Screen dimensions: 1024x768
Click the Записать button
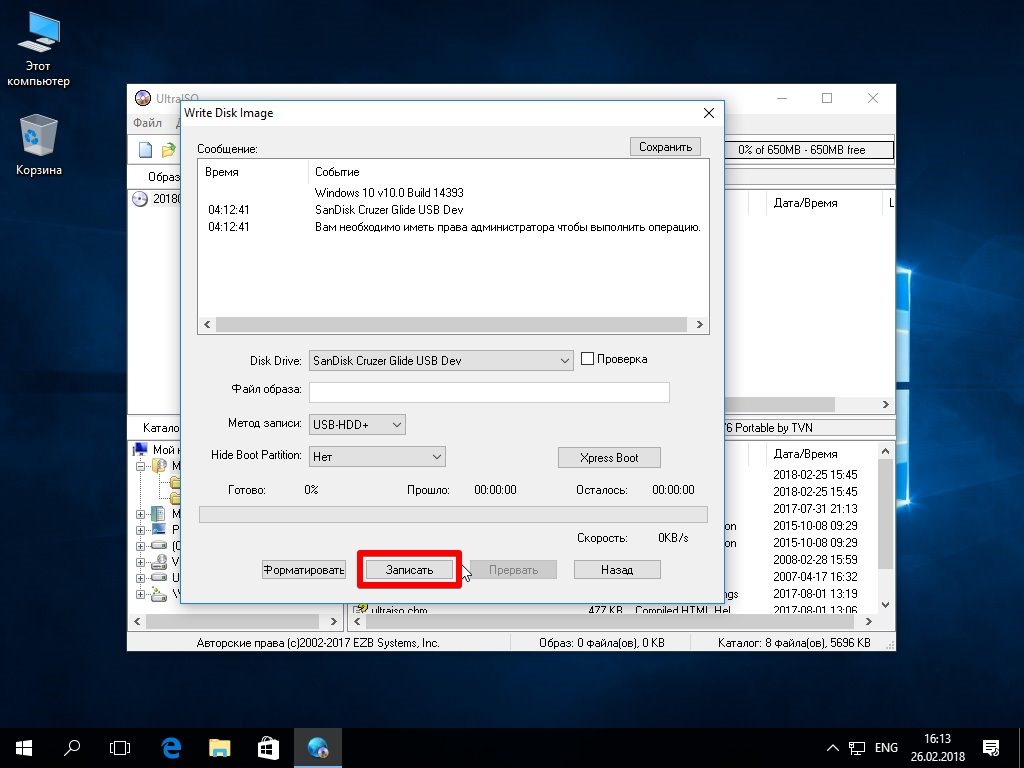[x=409, y=569]
